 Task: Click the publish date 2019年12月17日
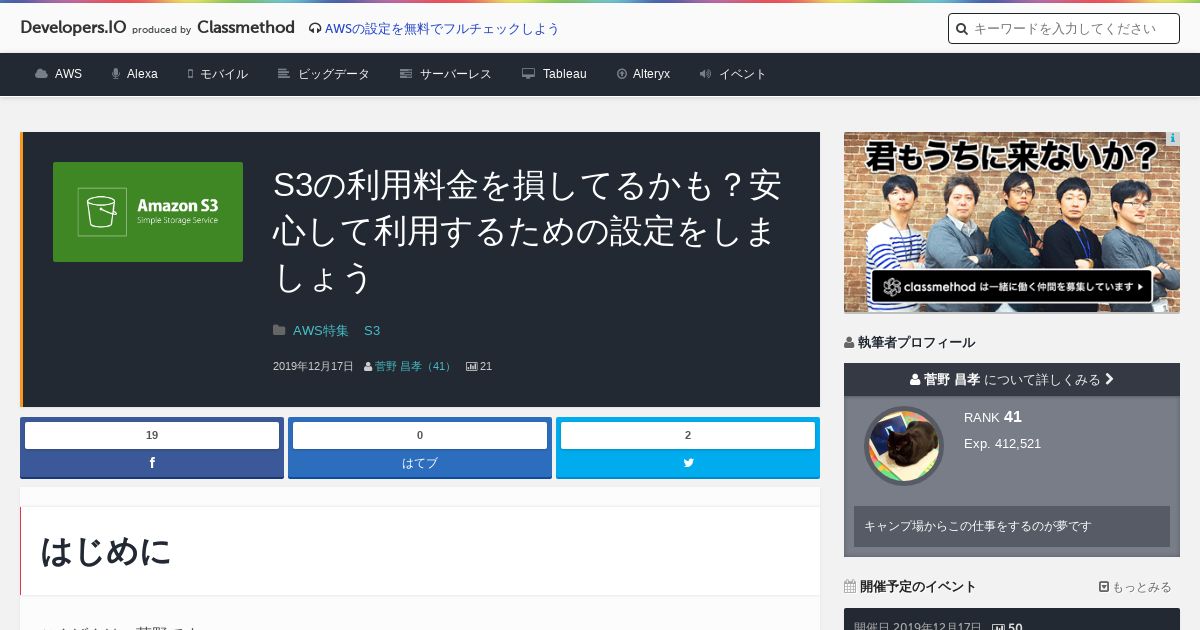[313, 367]
